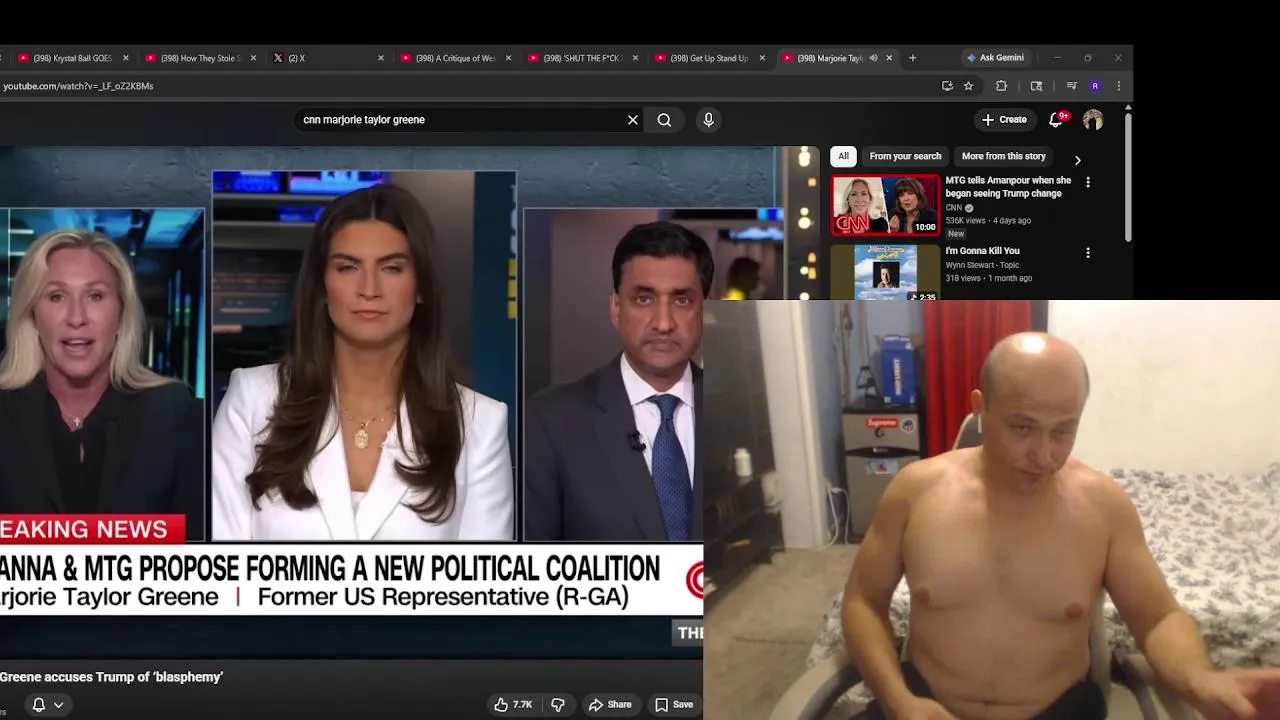Image resolution: width=1280 pixels, height=720 pixels.
Task: Open options for I'm Gonna Kill You
Action: [1088, 253]
